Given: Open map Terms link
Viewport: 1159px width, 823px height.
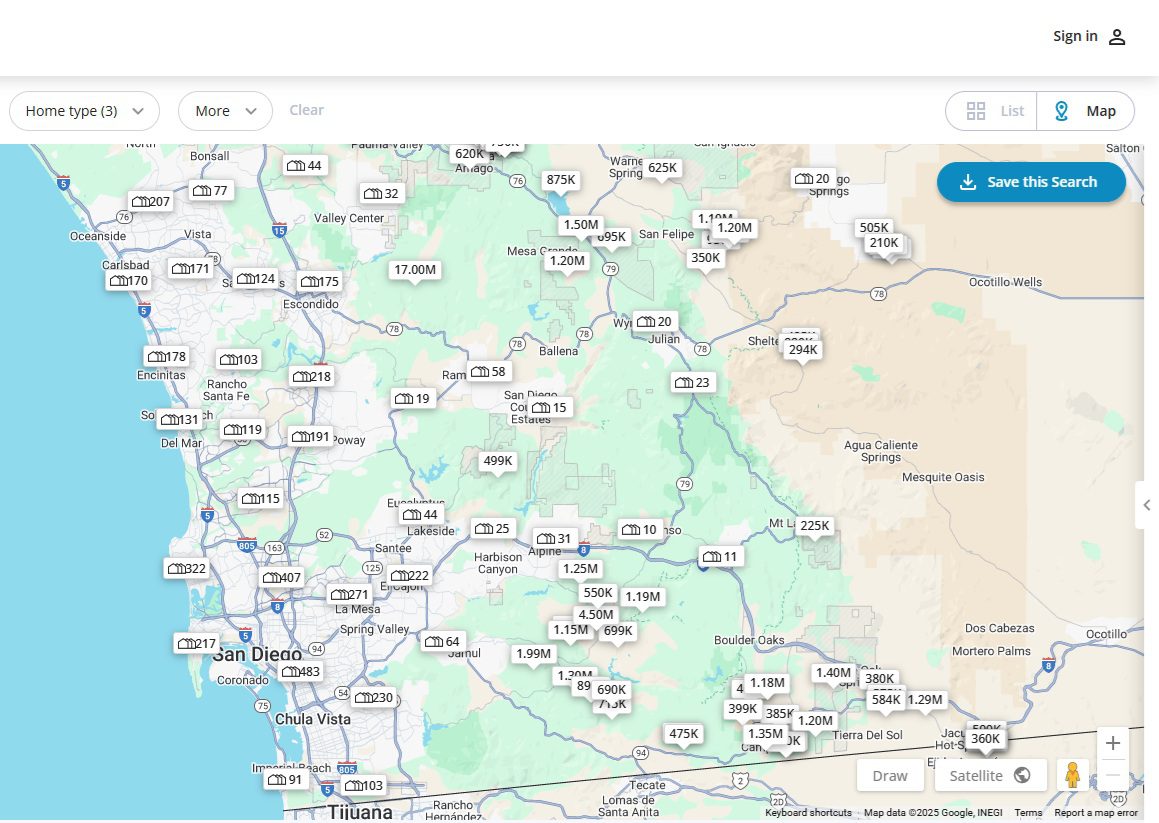Looking at the screenshot, I should pyautogui.click(x=1028, y=813).
